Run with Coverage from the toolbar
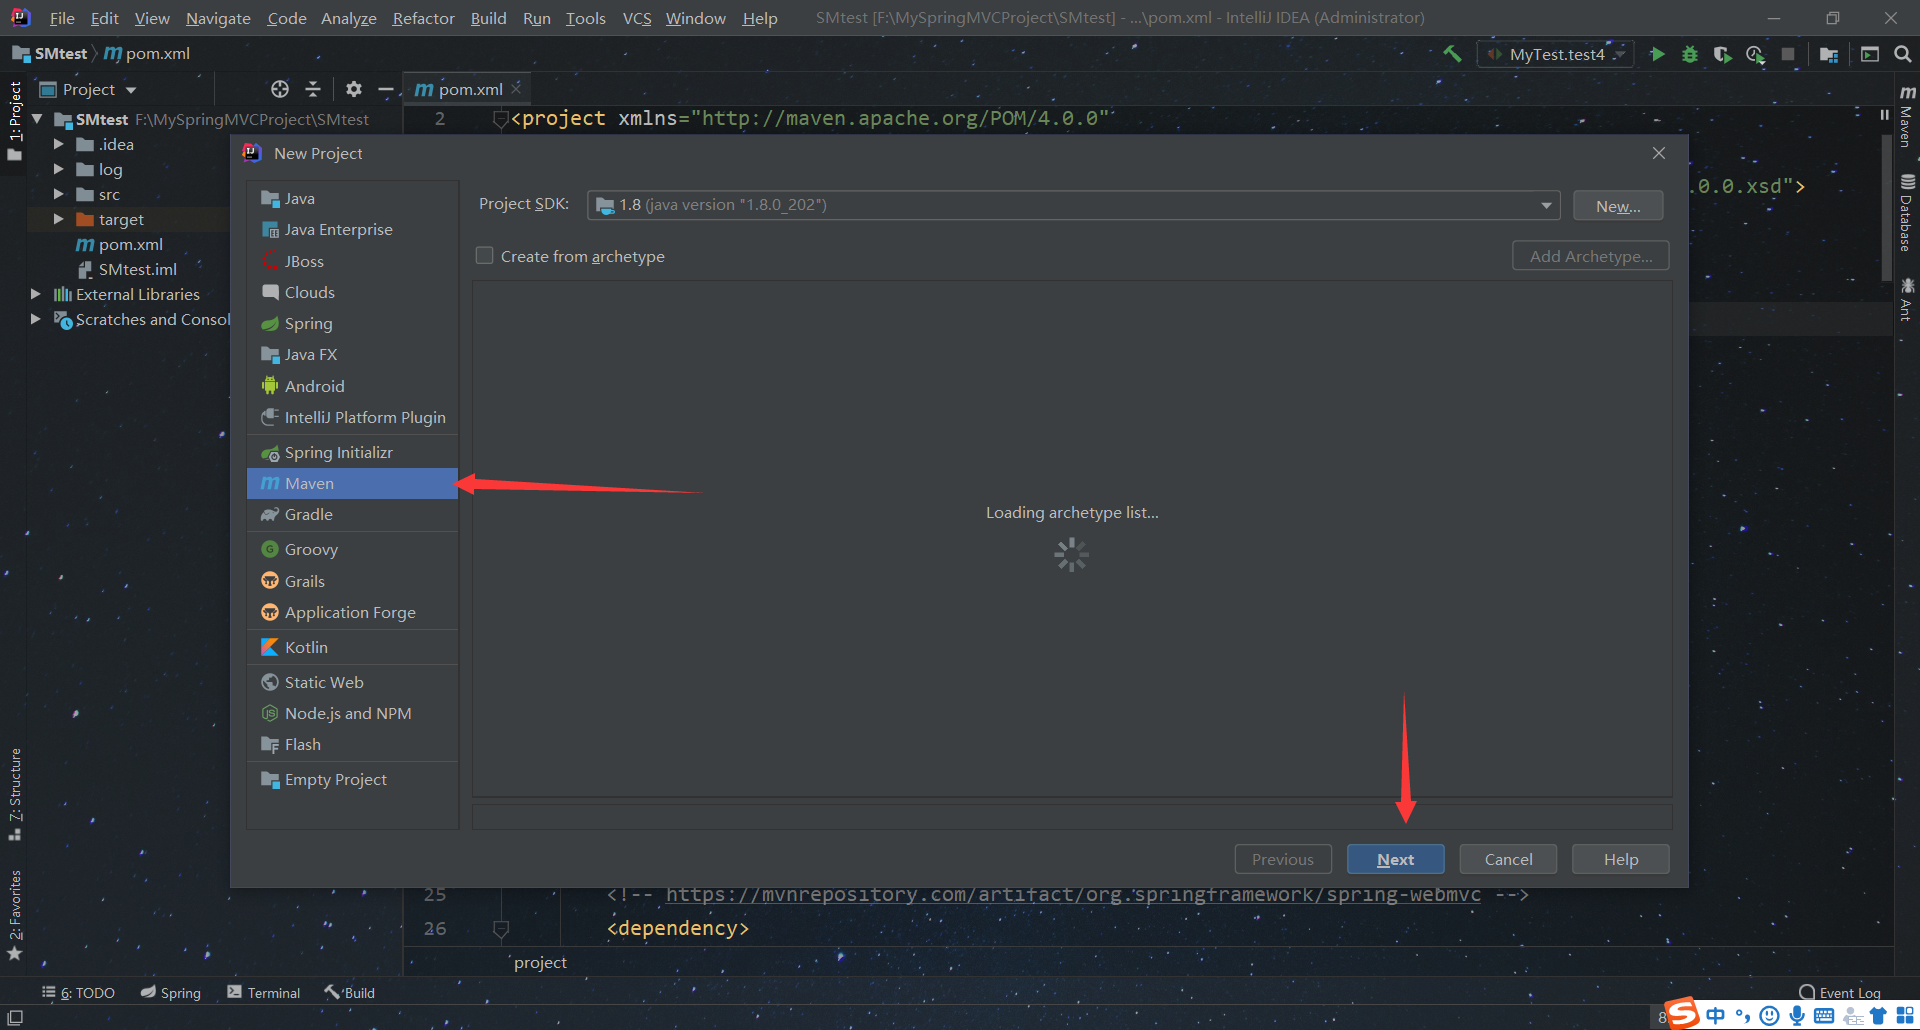Viewport: 1920px width, 1030px height. (x=1722, y=54)
